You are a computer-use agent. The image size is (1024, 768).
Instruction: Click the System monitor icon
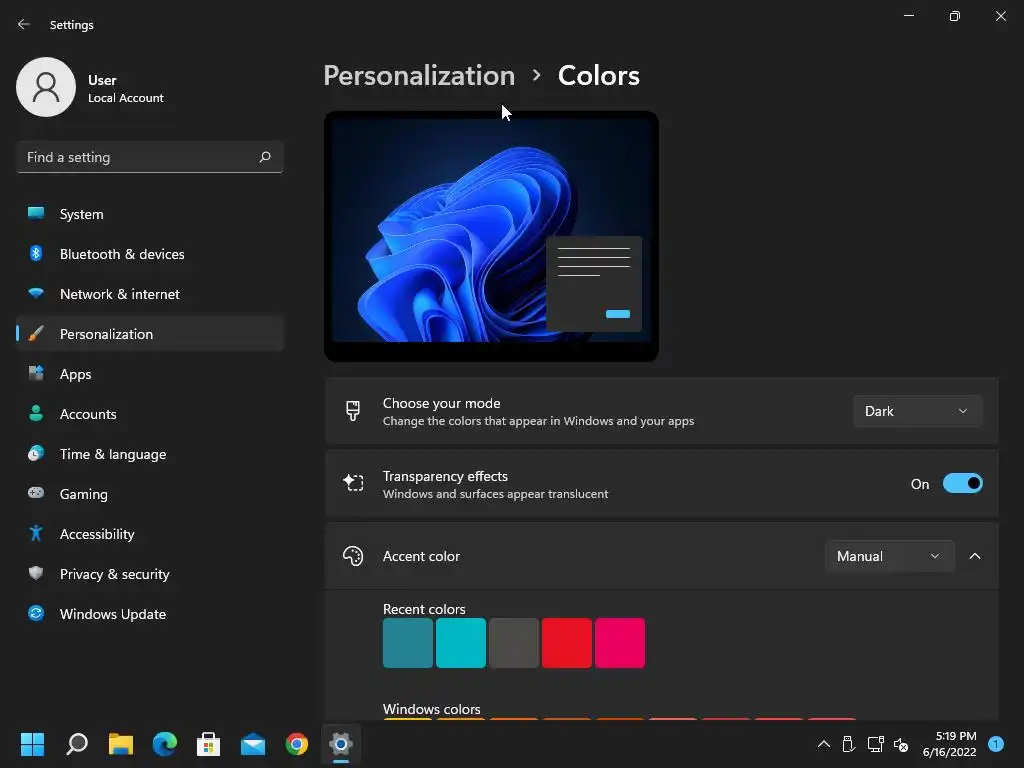coord(36,214)
